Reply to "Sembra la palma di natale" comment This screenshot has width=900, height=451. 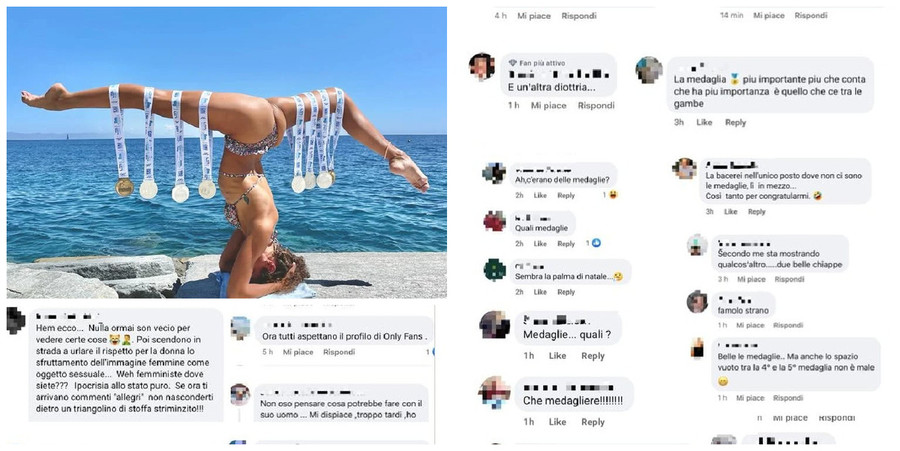(x=566, y=292)
